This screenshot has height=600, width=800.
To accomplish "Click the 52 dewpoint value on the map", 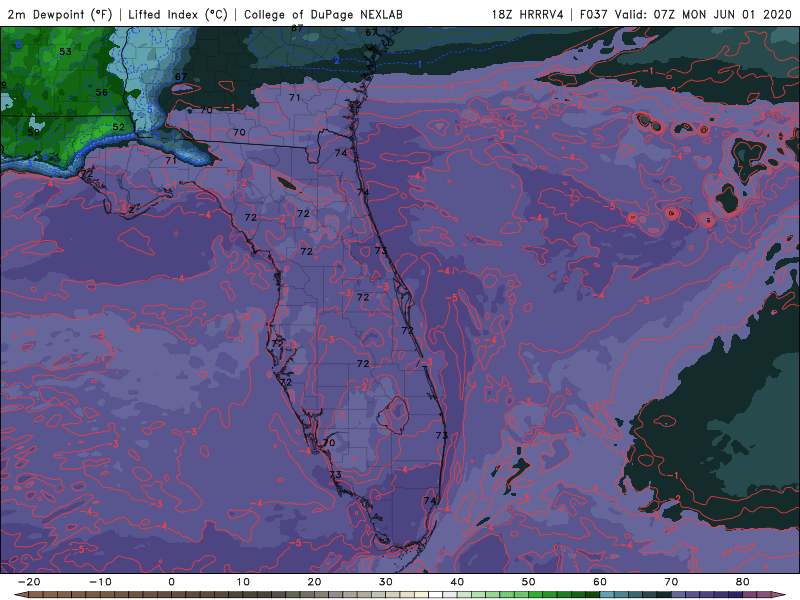I will 118,127.
